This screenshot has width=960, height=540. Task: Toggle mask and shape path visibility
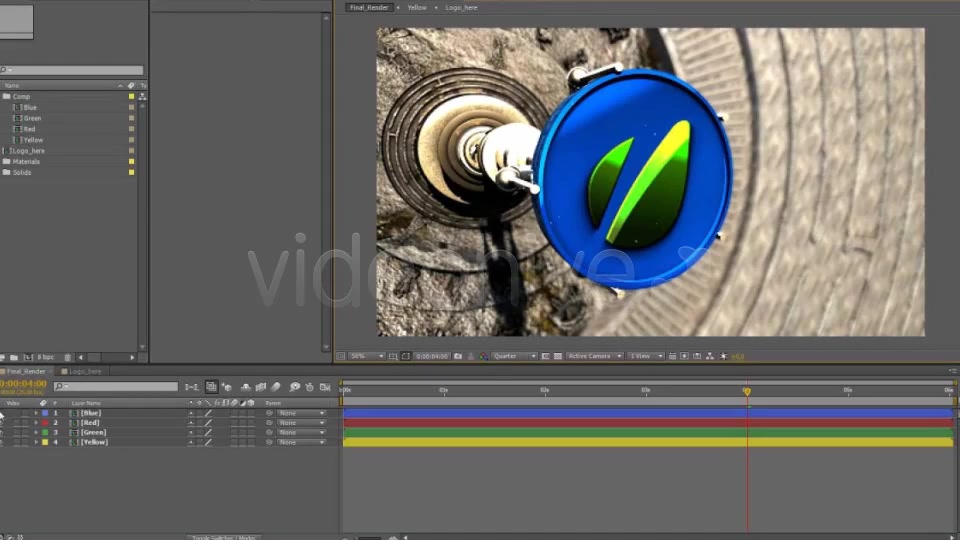pos(406,356)
